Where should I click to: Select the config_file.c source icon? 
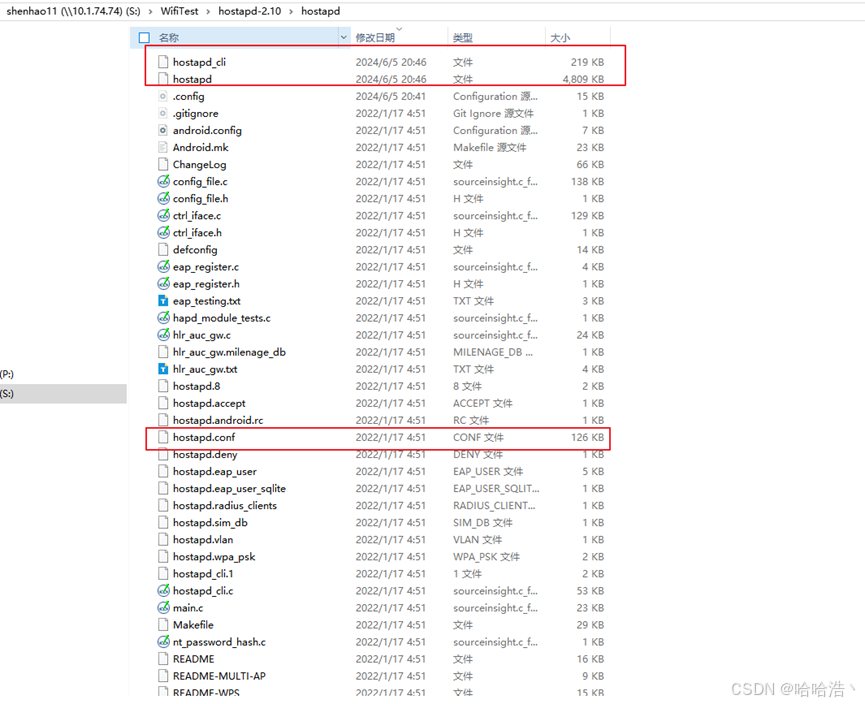click(x=163, y=182)
